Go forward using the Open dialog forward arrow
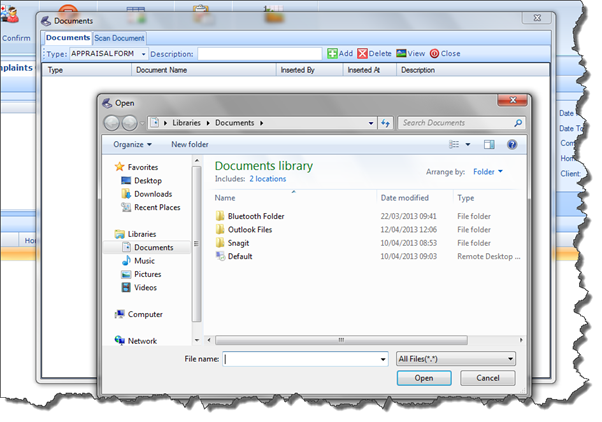The height and width of the screenshot is (422, 602). tap(129, 123)
